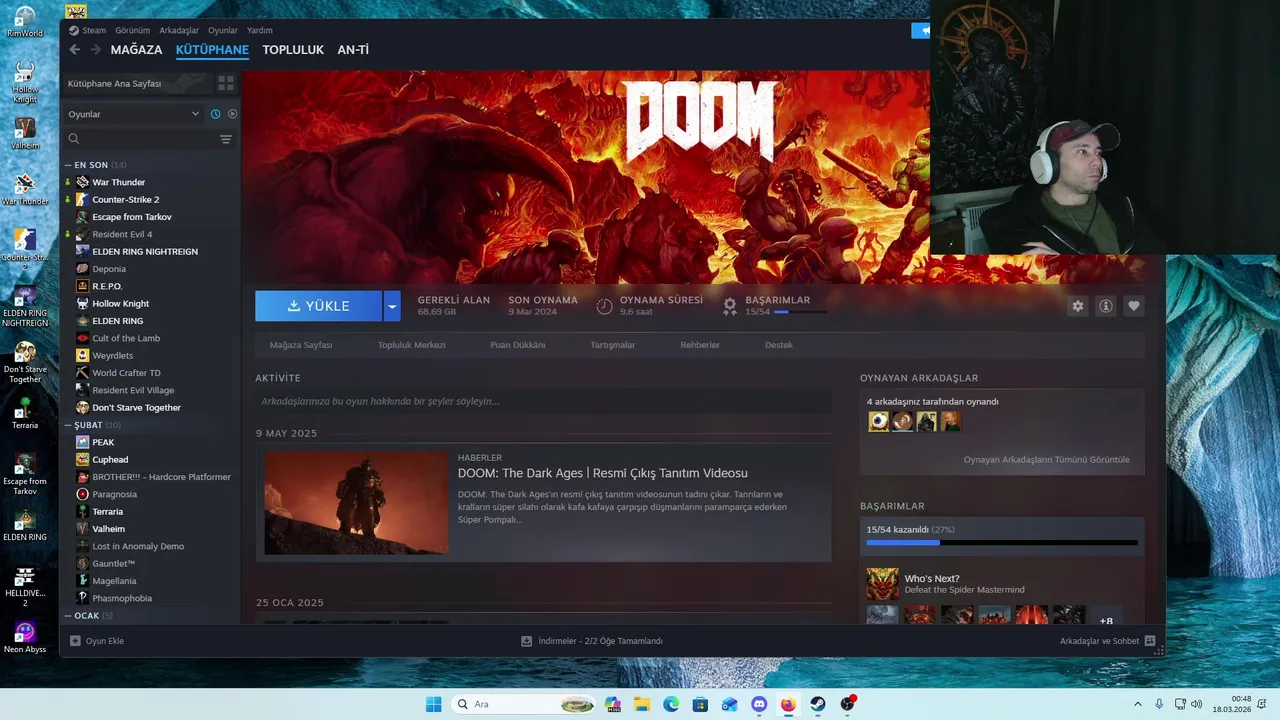Screen dimensions: 1280x720
Task: Go back with the left arrow
Action: 74,50
